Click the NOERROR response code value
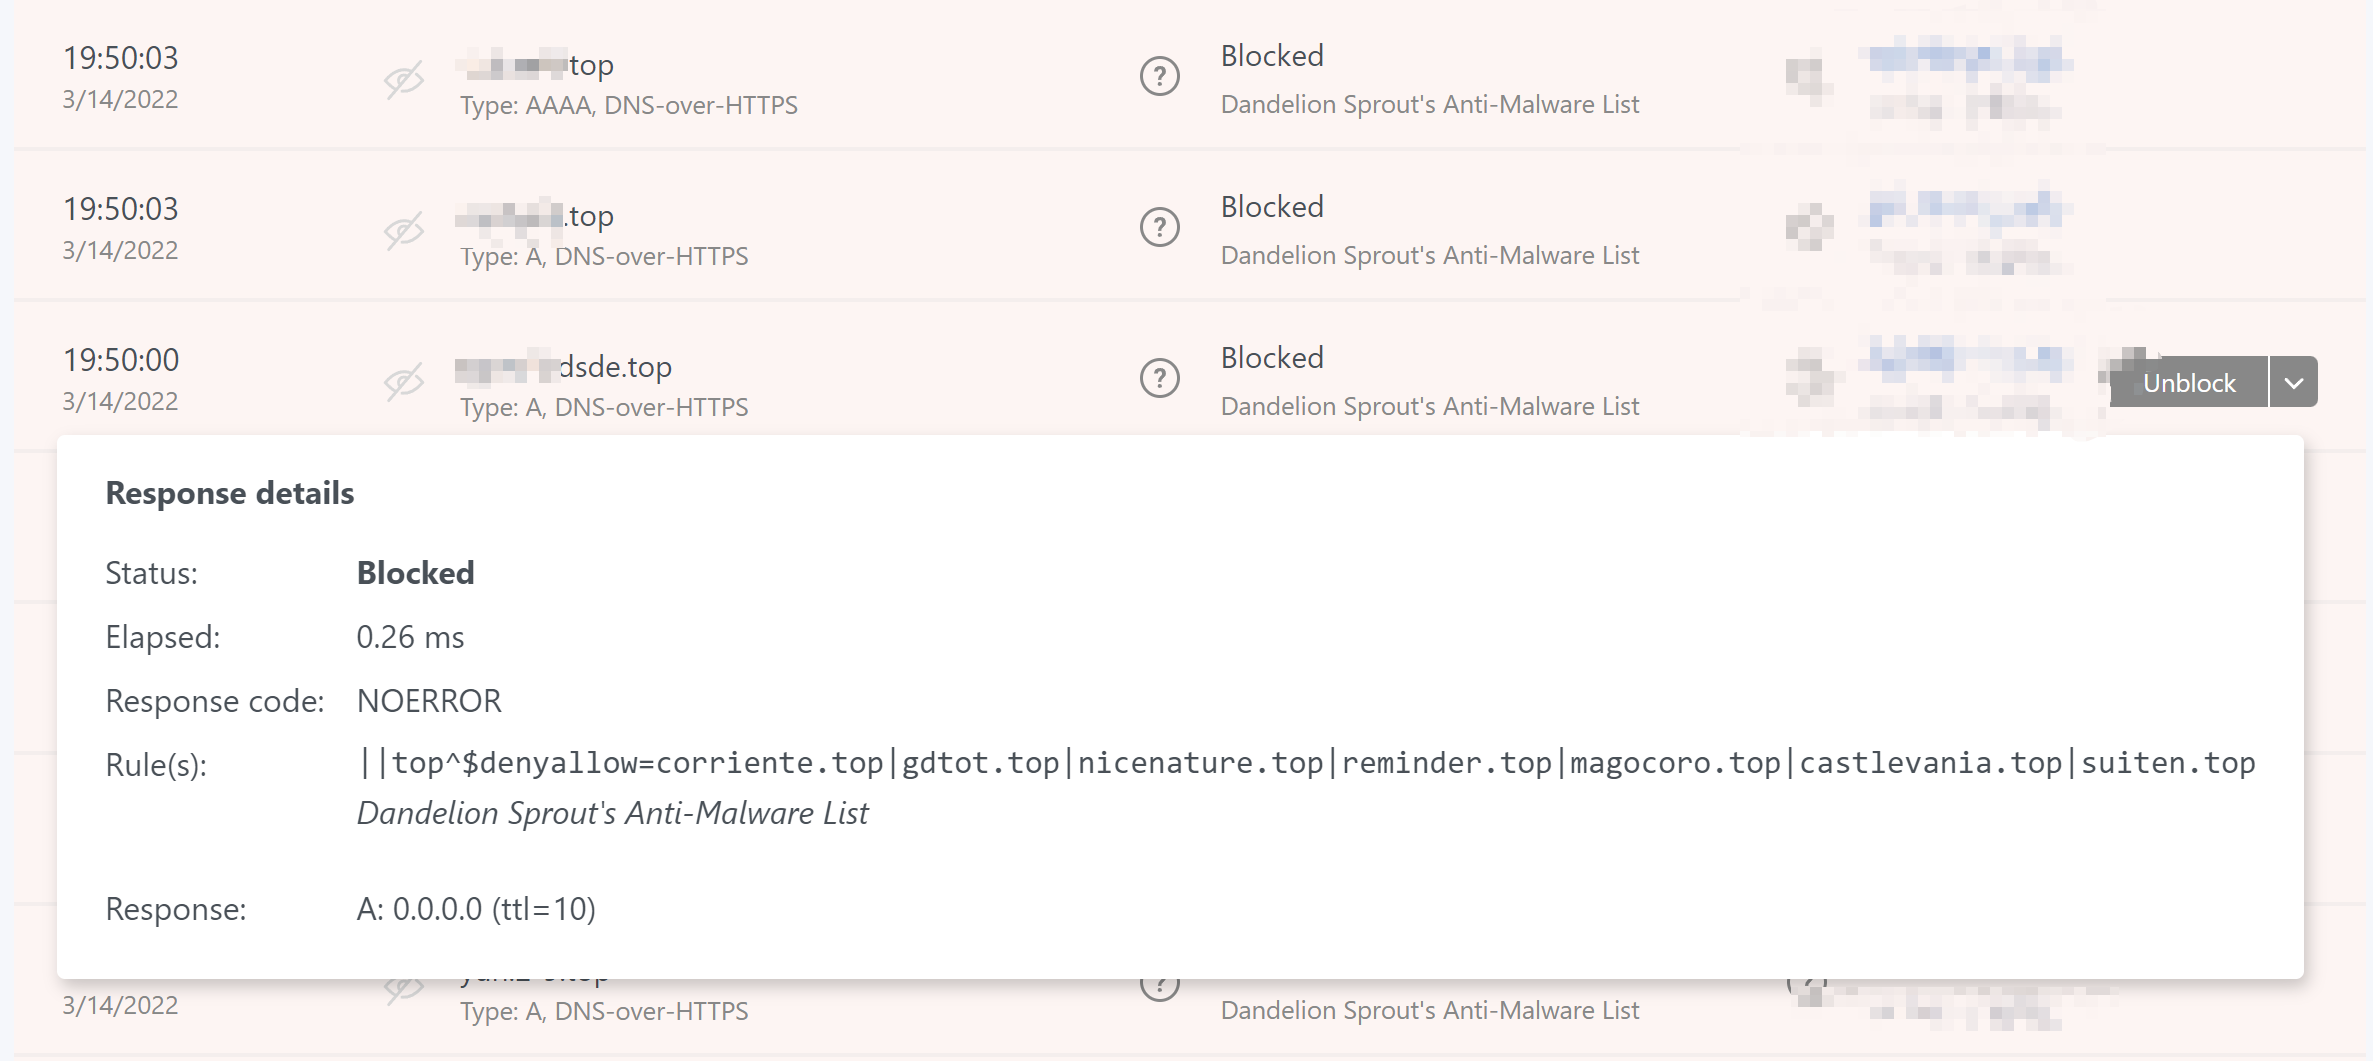Image resolution: width=2373 pixels, height=1061 pixels. (428, 700)
